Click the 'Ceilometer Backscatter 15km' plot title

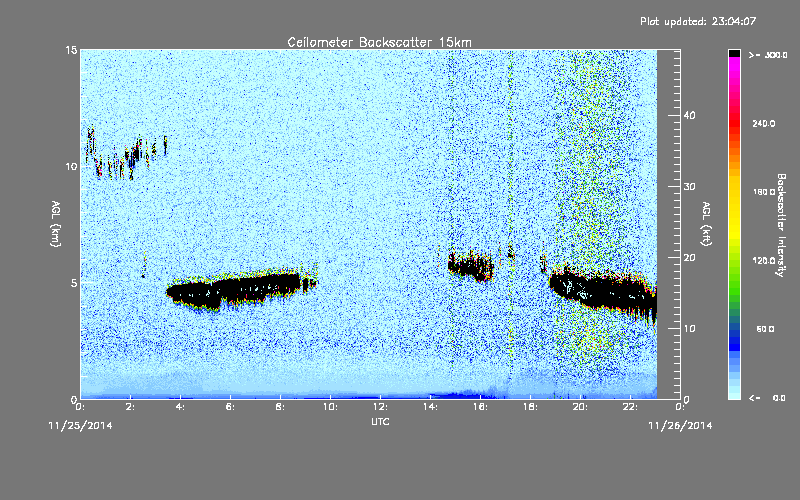[380, 42]
